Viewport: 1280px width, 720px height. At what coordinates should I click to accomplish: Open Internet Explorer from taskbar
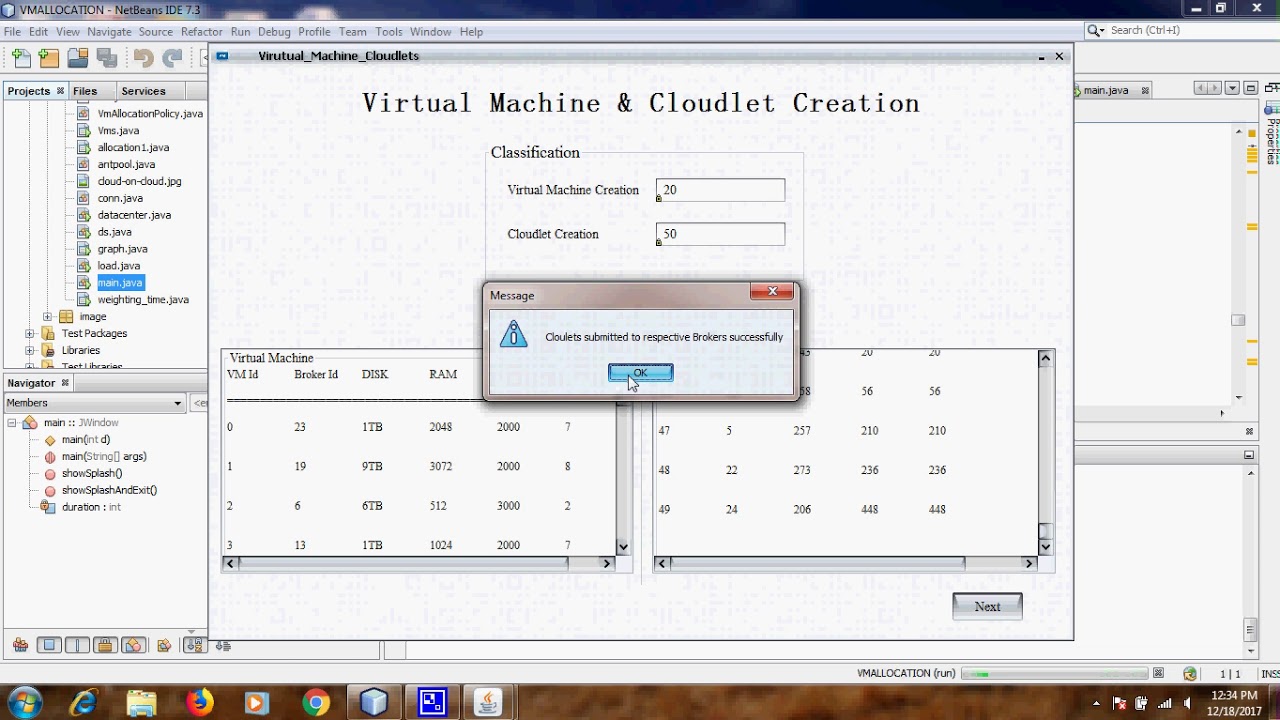84,703
